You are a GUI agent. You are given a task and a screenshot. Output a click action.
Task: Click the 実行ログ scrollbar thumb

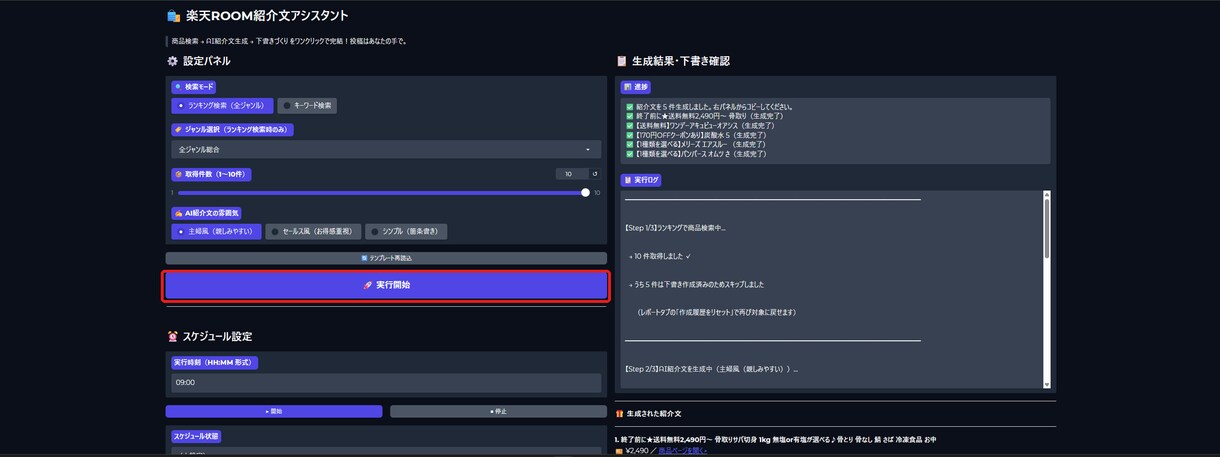[1047, 228]
